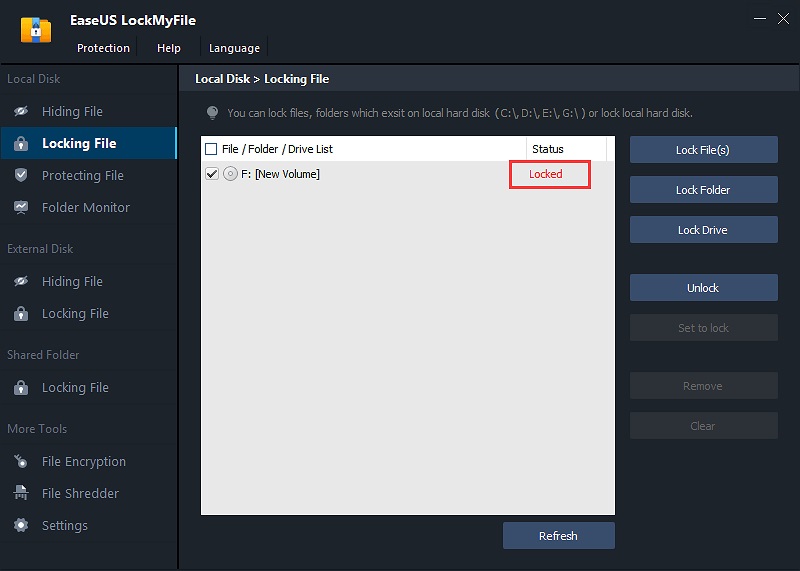Click the gear icon beside Settings
This screenshot has height=571, width=800.
(21, 525)
